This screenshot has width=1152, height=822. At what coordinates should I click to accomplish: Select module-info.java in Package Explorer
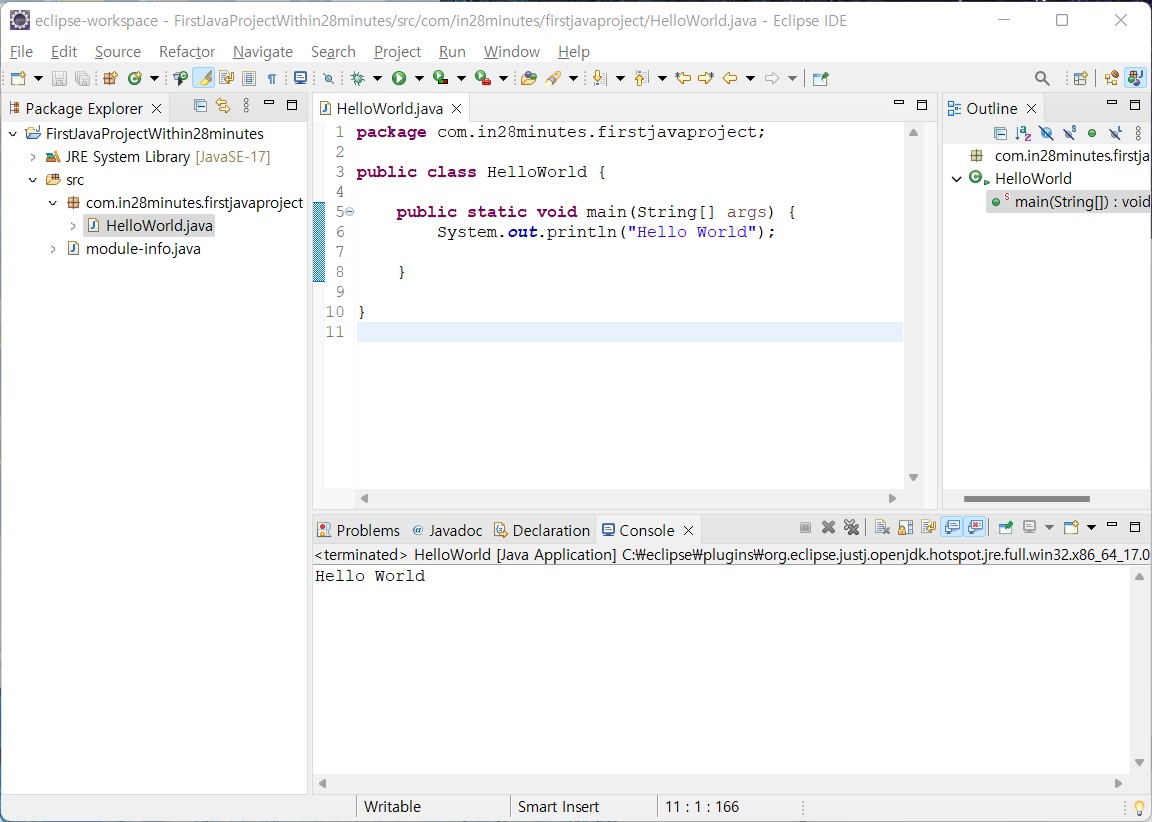(142, 249)
